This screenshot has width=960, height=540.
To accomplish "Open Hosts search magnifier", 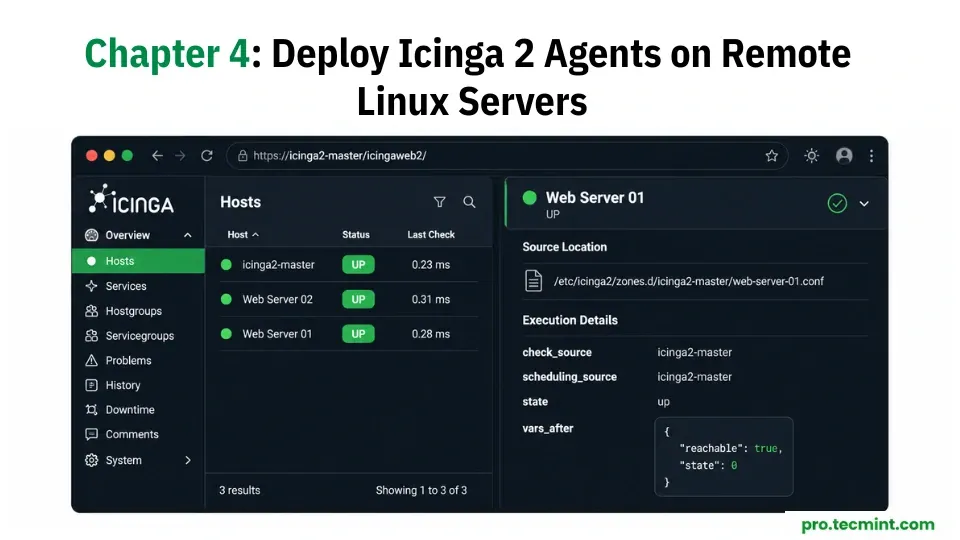I will point(469,202).
